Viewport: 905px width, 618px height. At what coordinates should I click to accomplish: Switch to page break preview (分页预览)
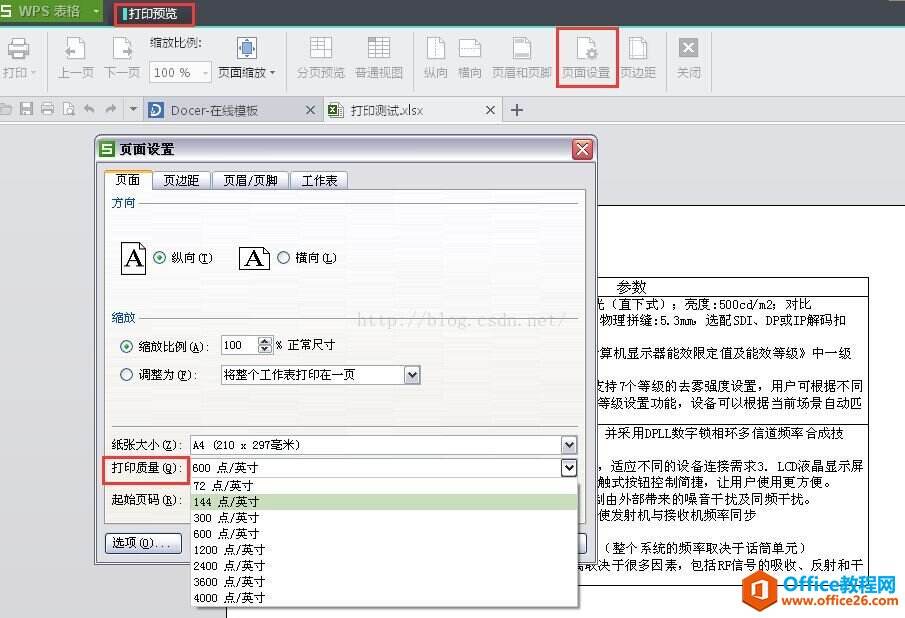(x=320, y=58)
